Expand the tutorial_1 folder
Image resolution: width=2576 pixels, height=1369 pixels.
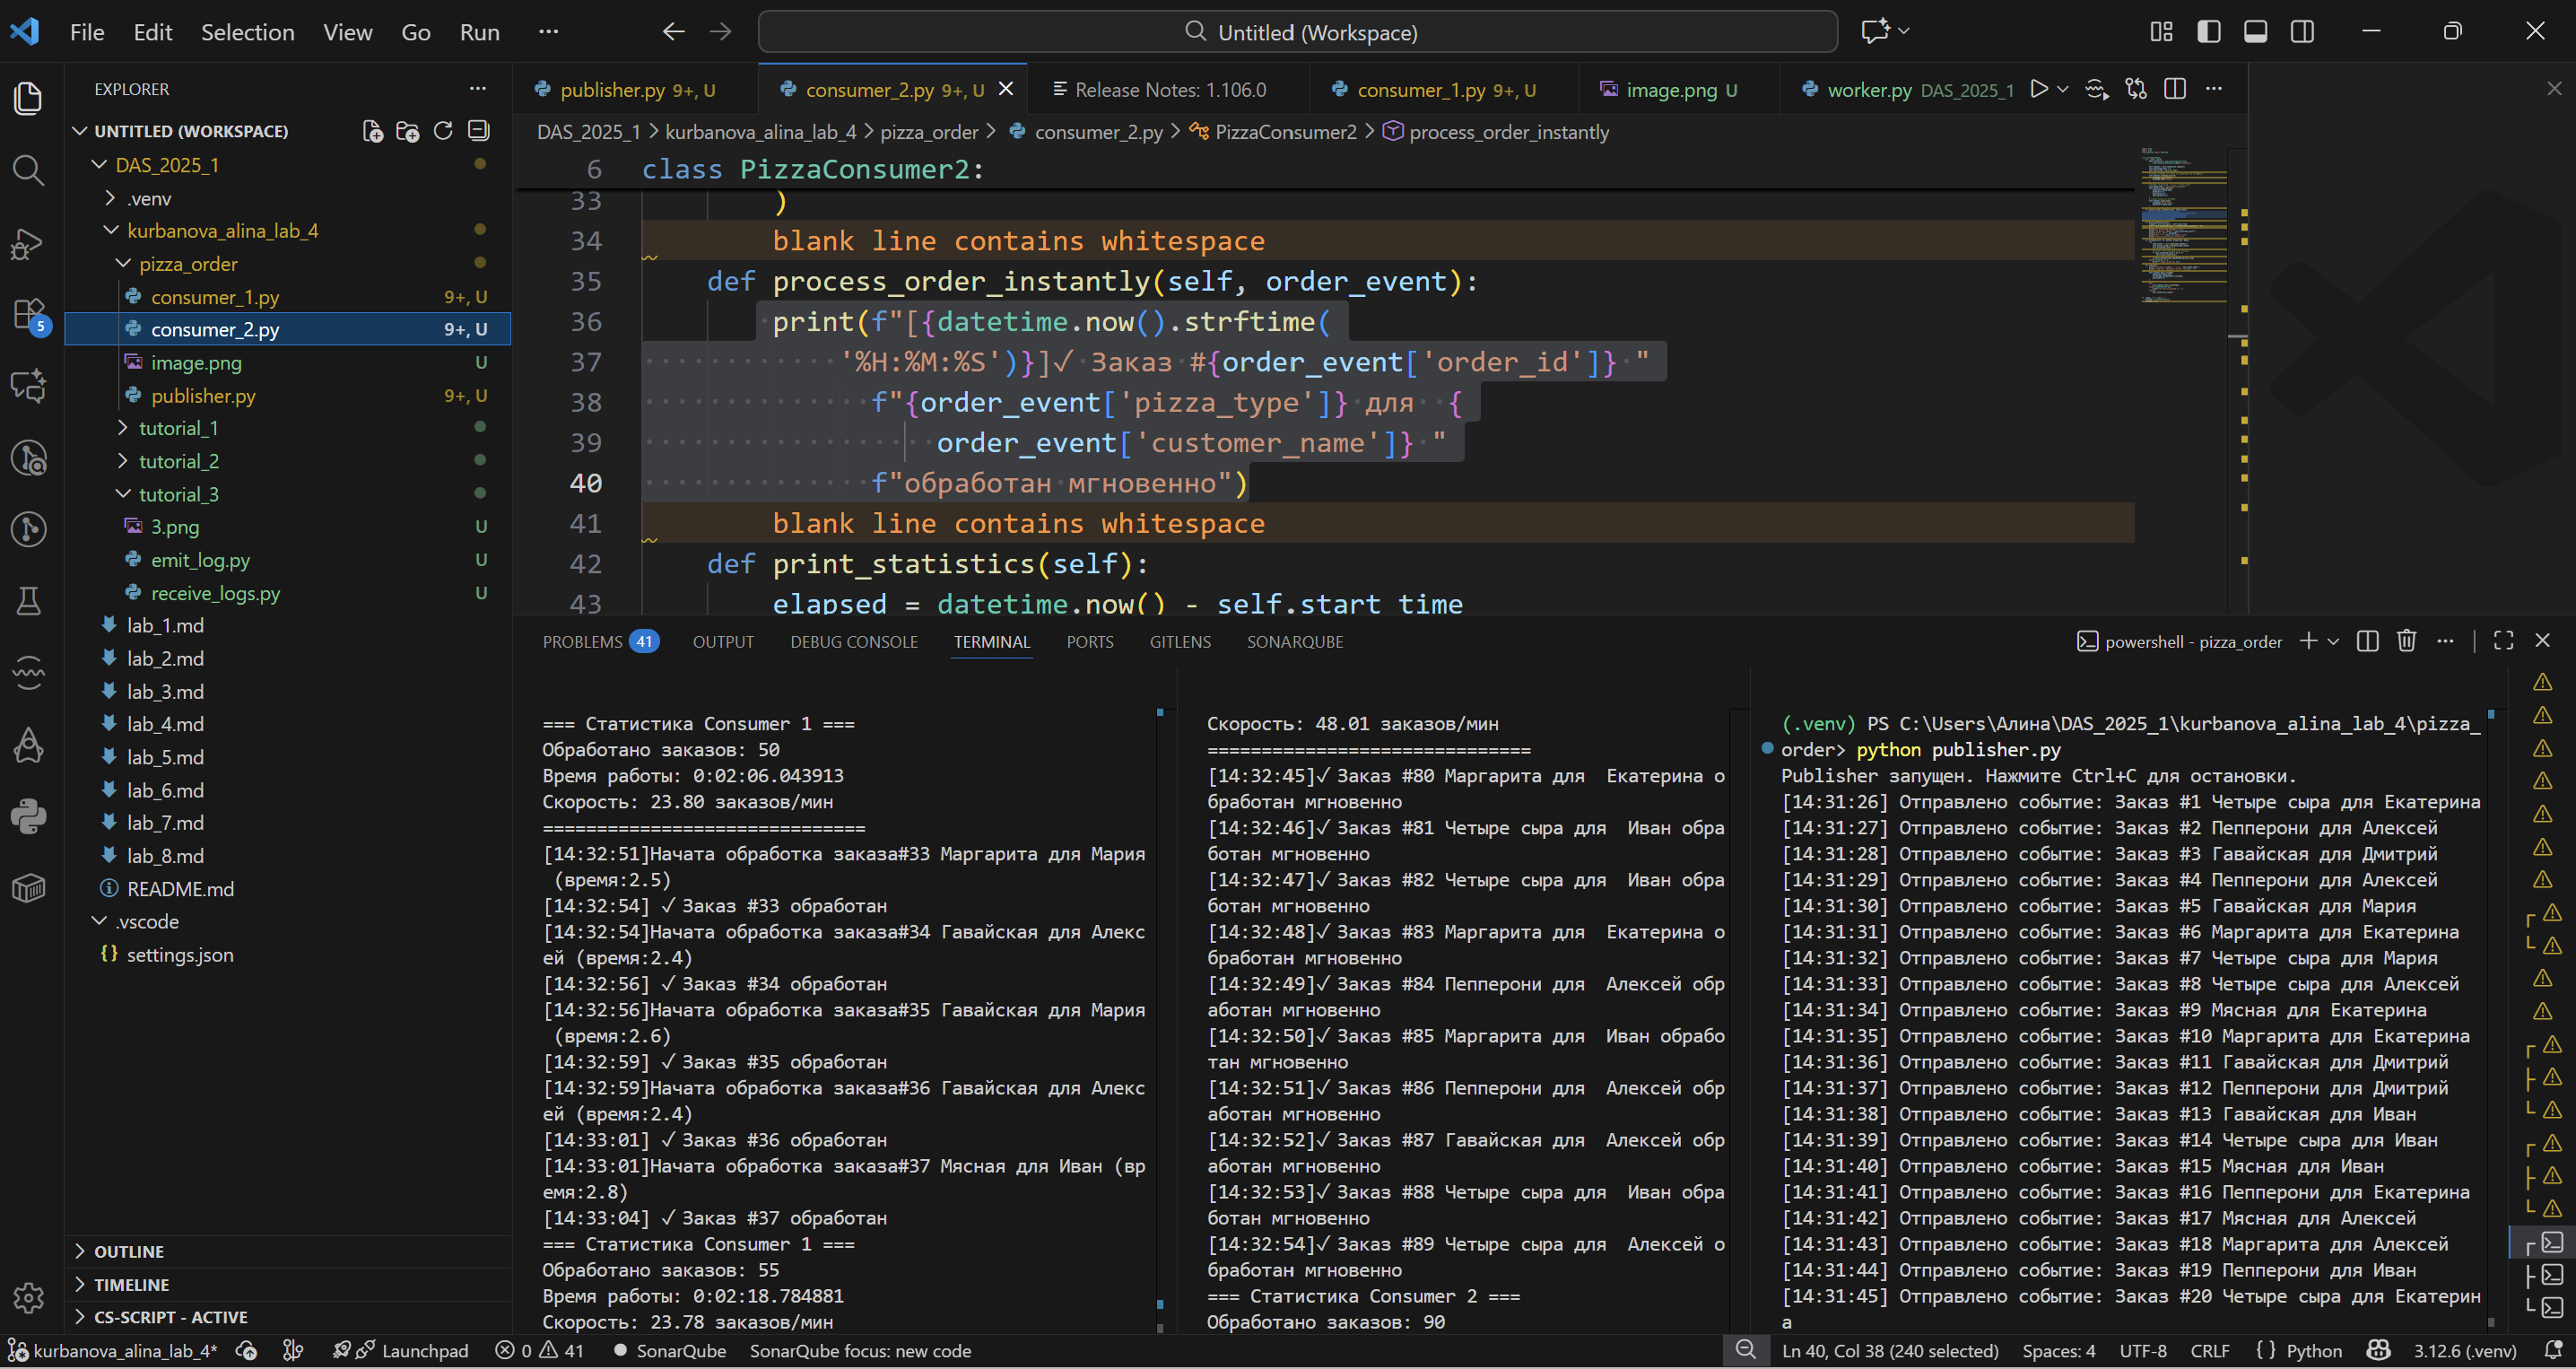coord(178,428)
